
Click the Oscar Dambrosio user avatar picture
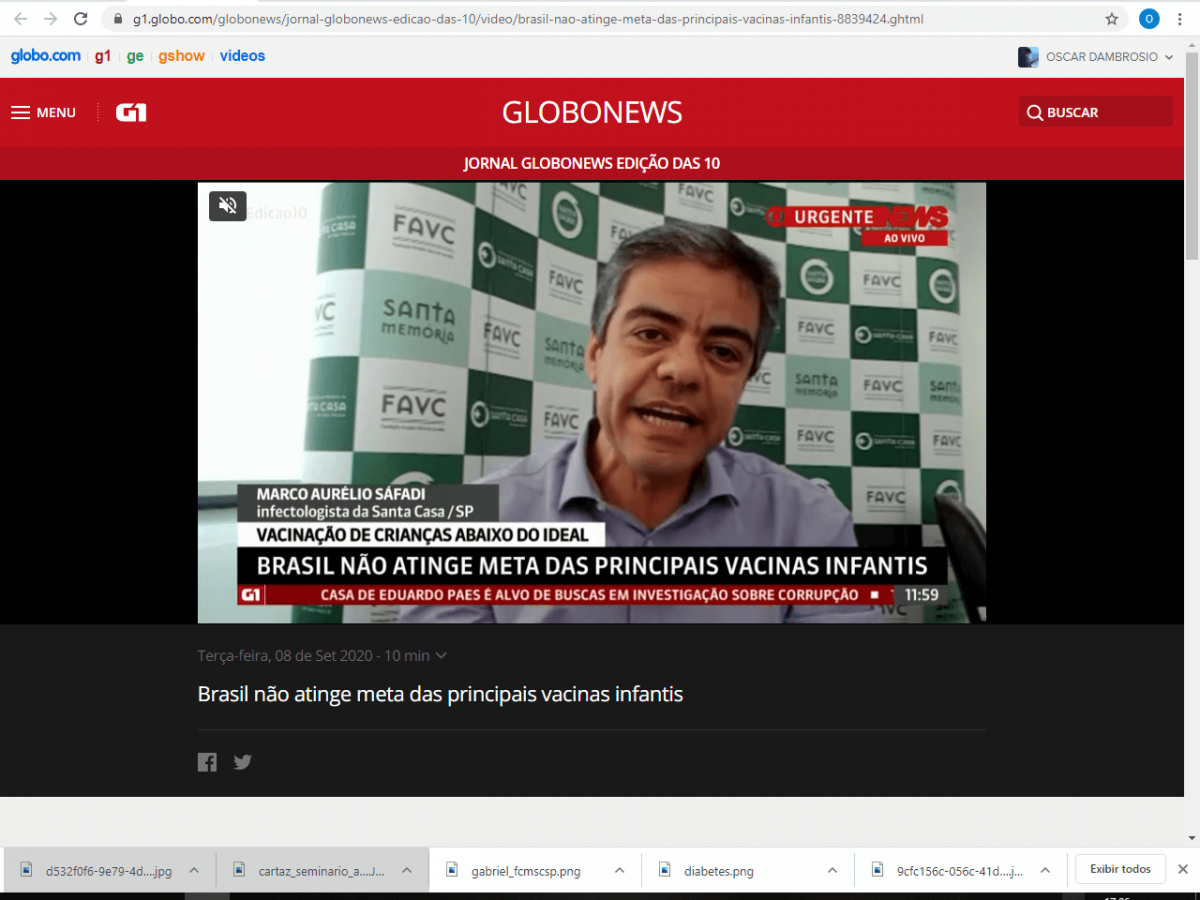(1028, 57)
